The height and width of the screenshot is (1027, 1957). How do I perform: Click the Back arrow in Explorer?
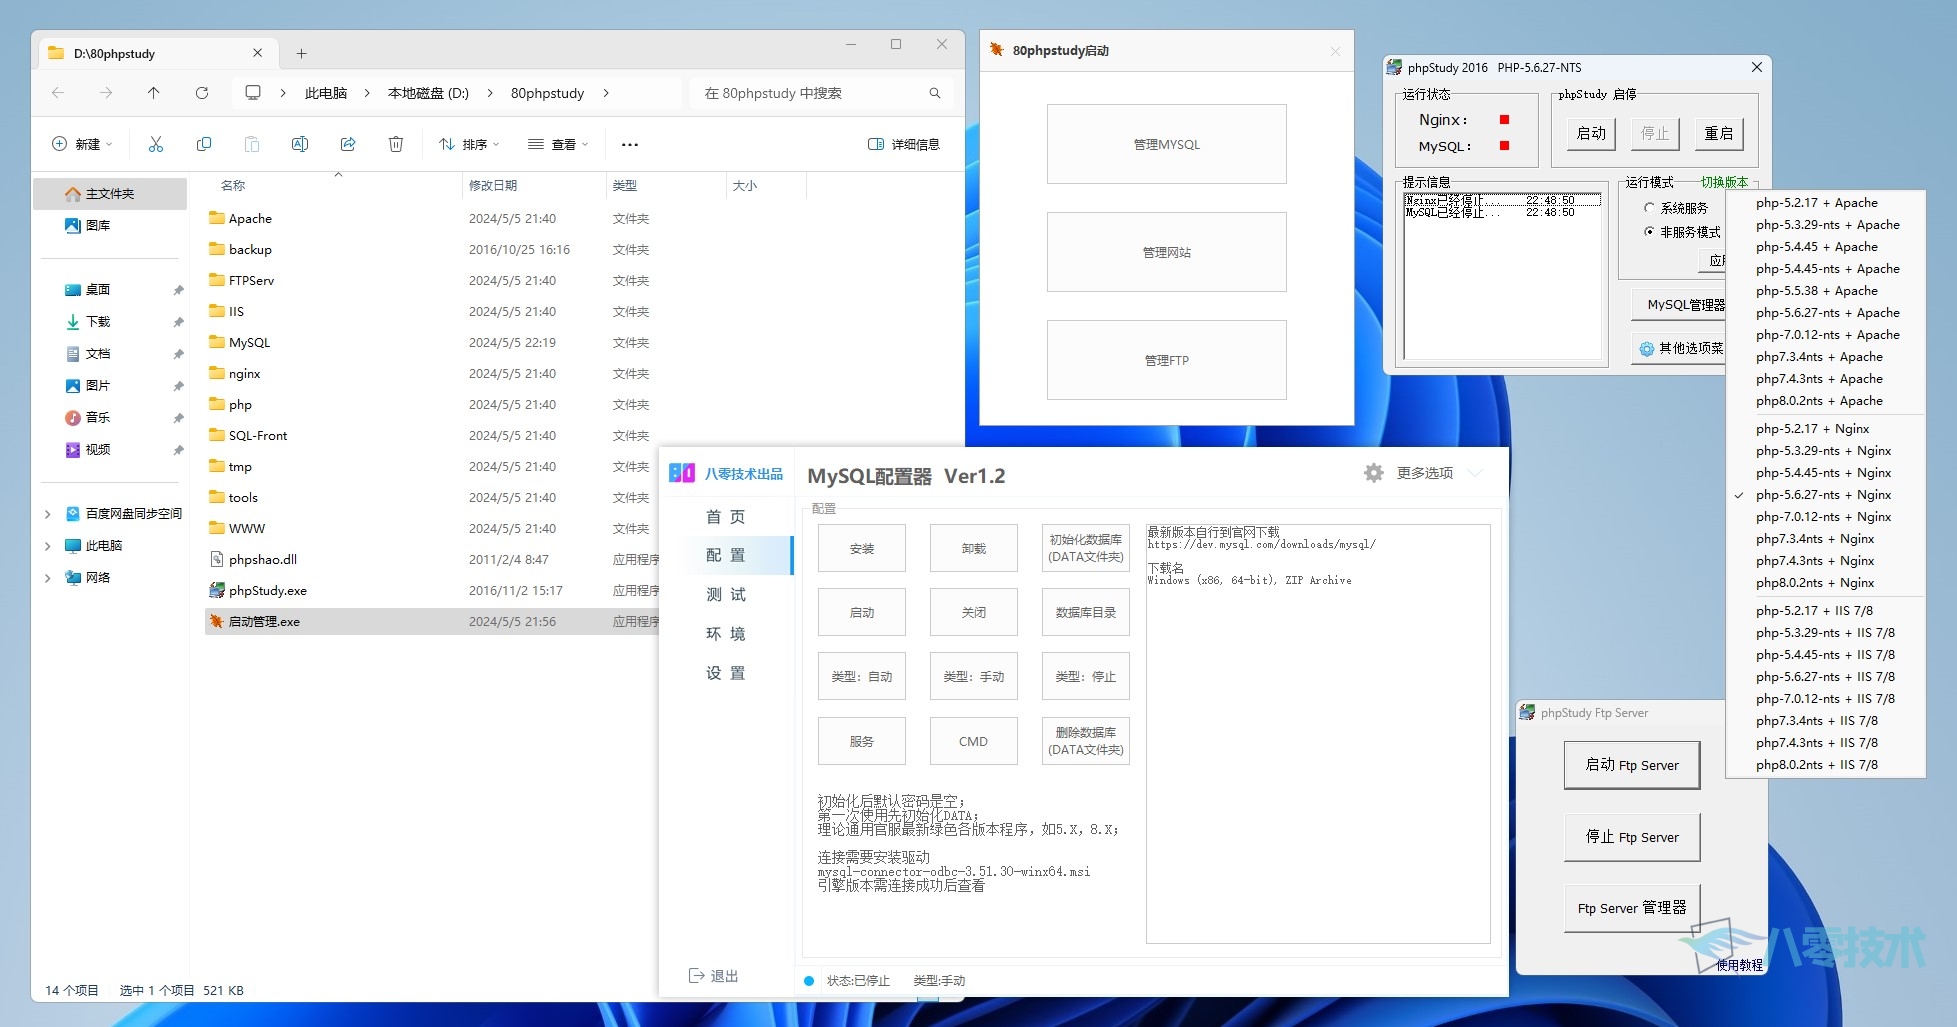[58, 93]
